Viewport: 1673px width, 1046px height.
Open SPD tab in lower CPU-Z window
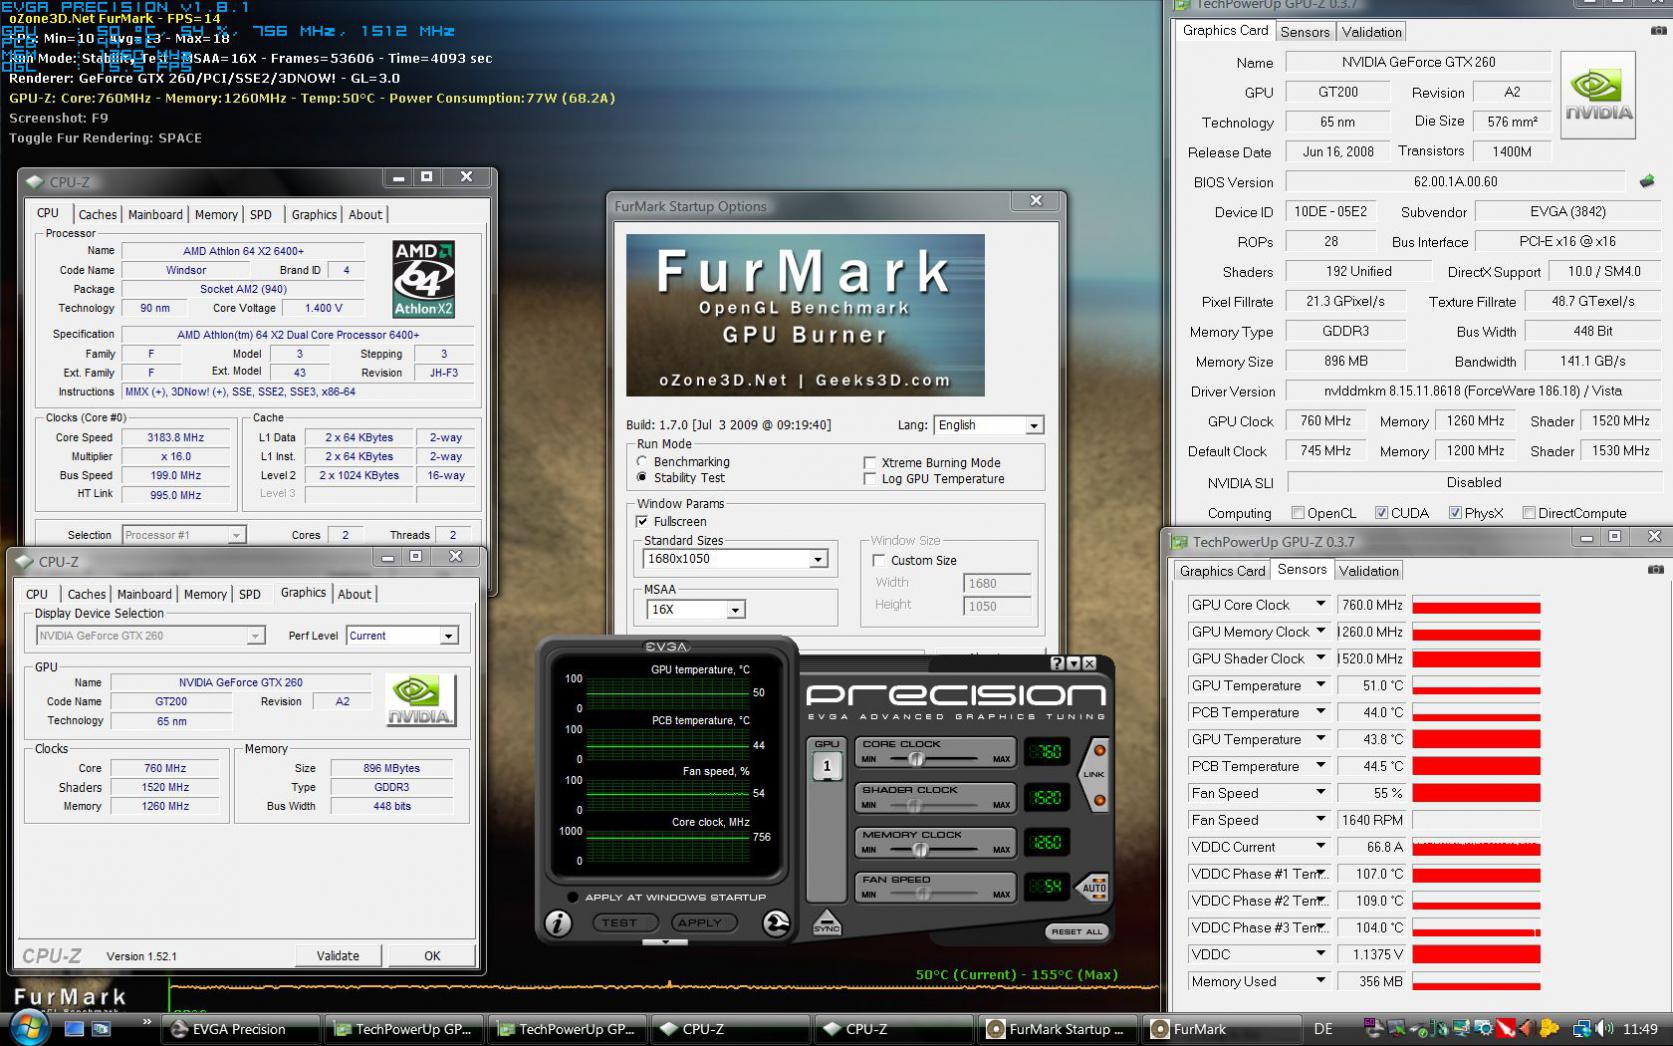(x=250, y=594)
